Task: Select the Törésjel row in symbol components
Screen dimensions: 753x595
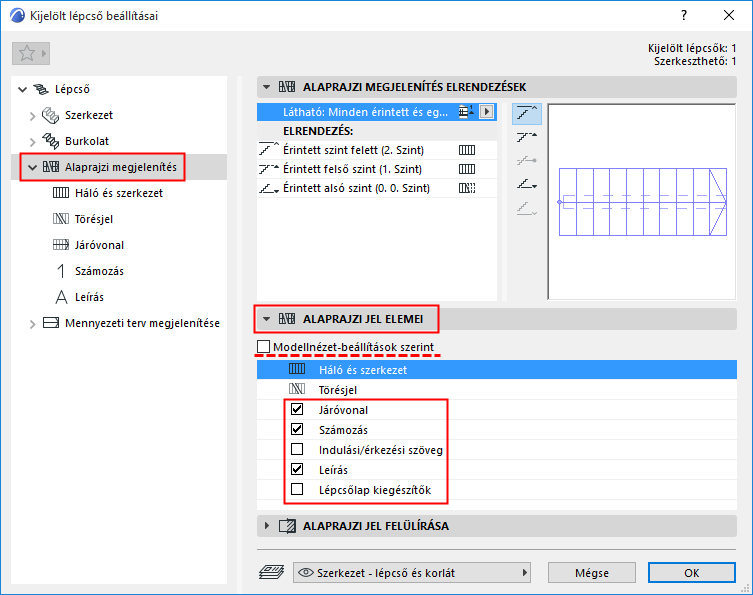Action: pyautogui.click(x=497, y=389)
